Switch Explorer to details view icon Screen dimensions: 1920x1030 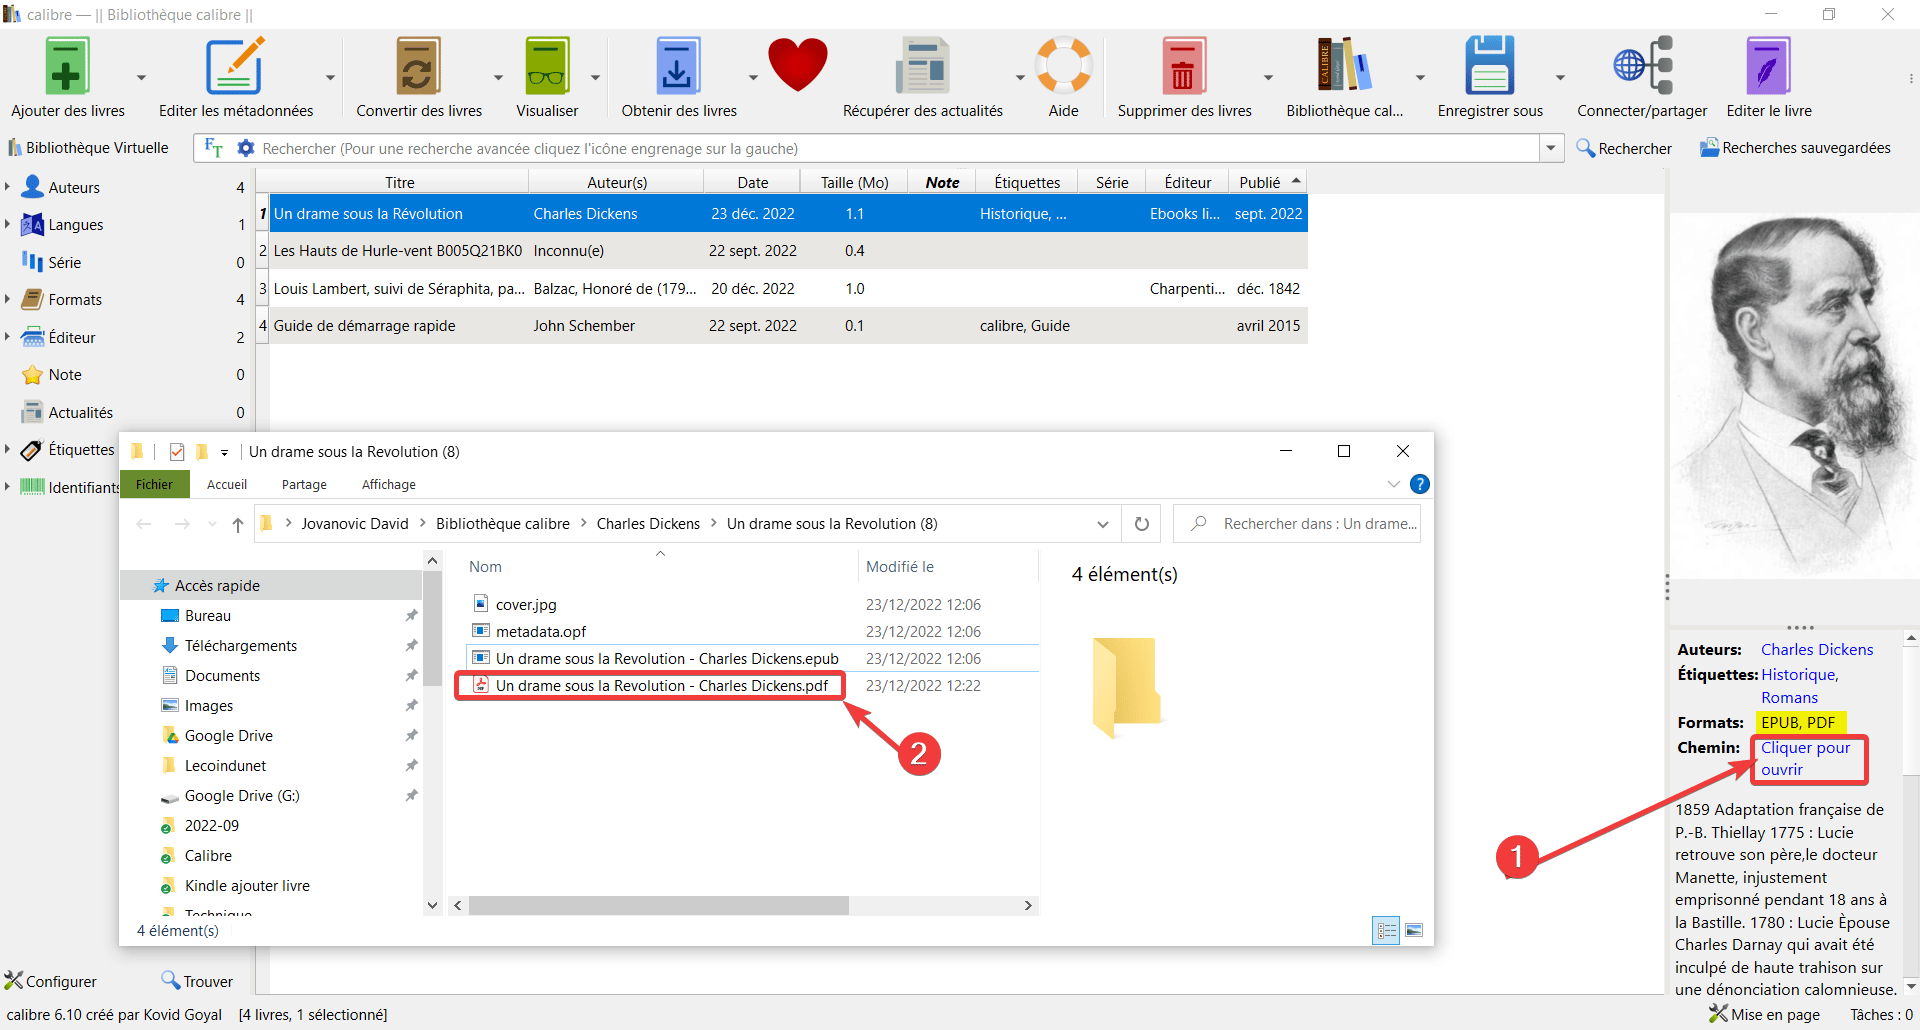tap(1386, 930)
